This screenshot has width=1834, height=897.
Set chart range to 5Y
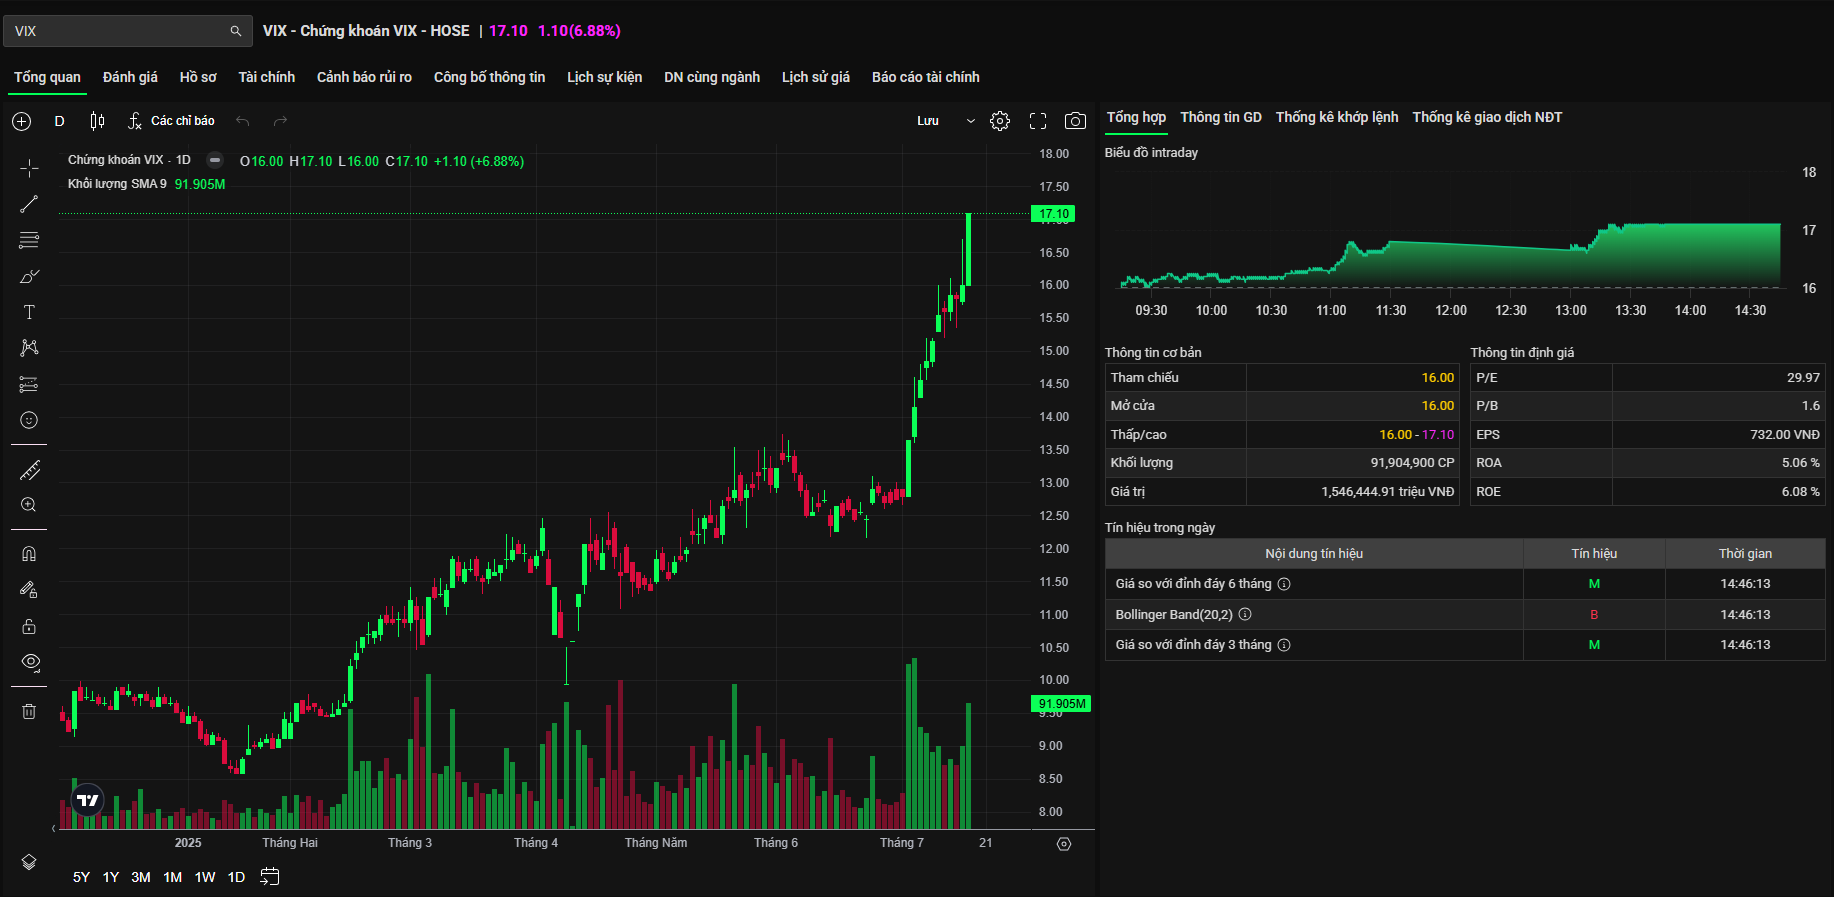point(81,877)
